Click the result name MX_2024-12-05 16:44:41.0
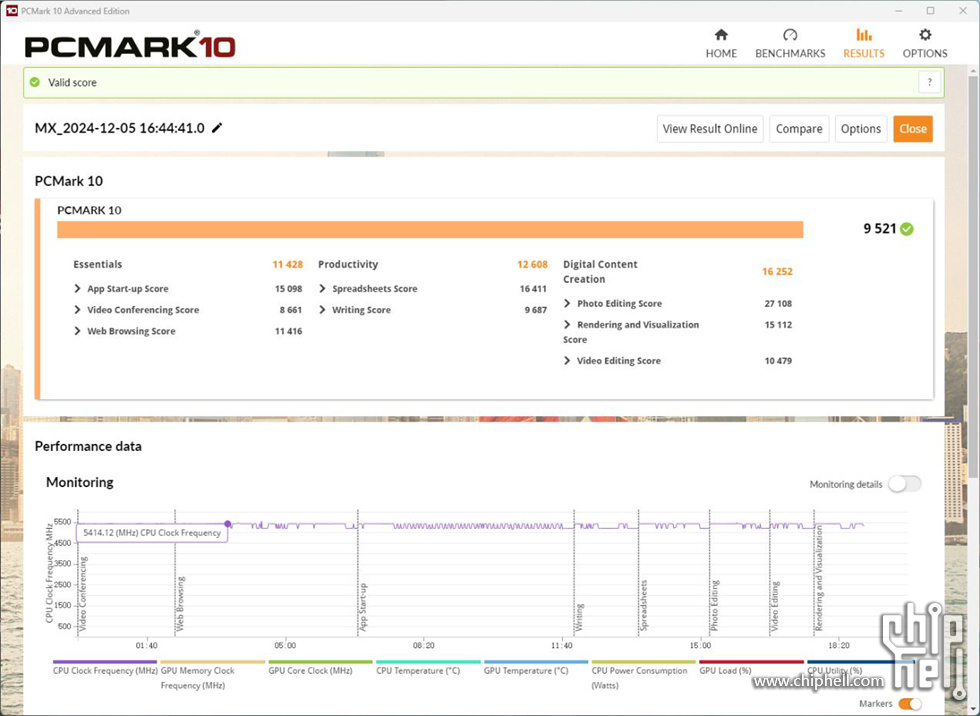This screenshot has width=980, height=716. [x=119, y=128]
